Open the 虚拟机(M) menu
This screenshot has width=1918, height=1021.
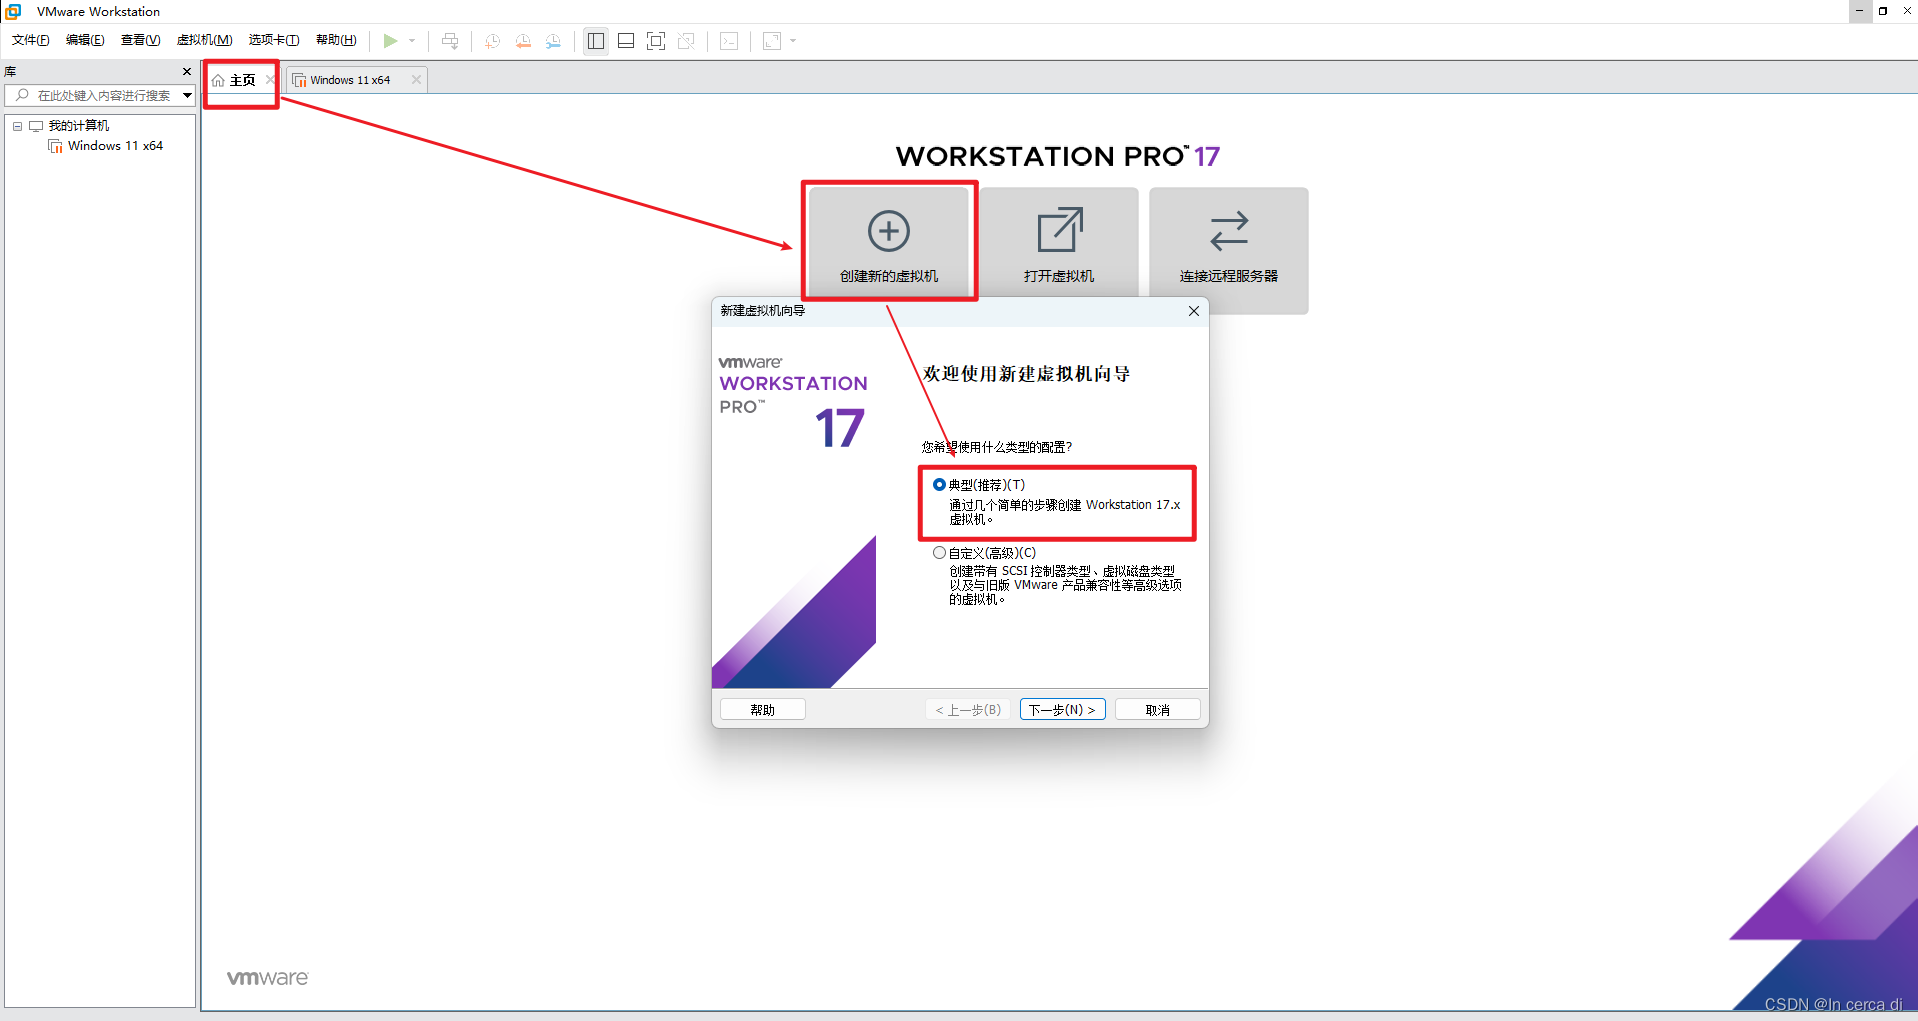(x=204, y=40)
